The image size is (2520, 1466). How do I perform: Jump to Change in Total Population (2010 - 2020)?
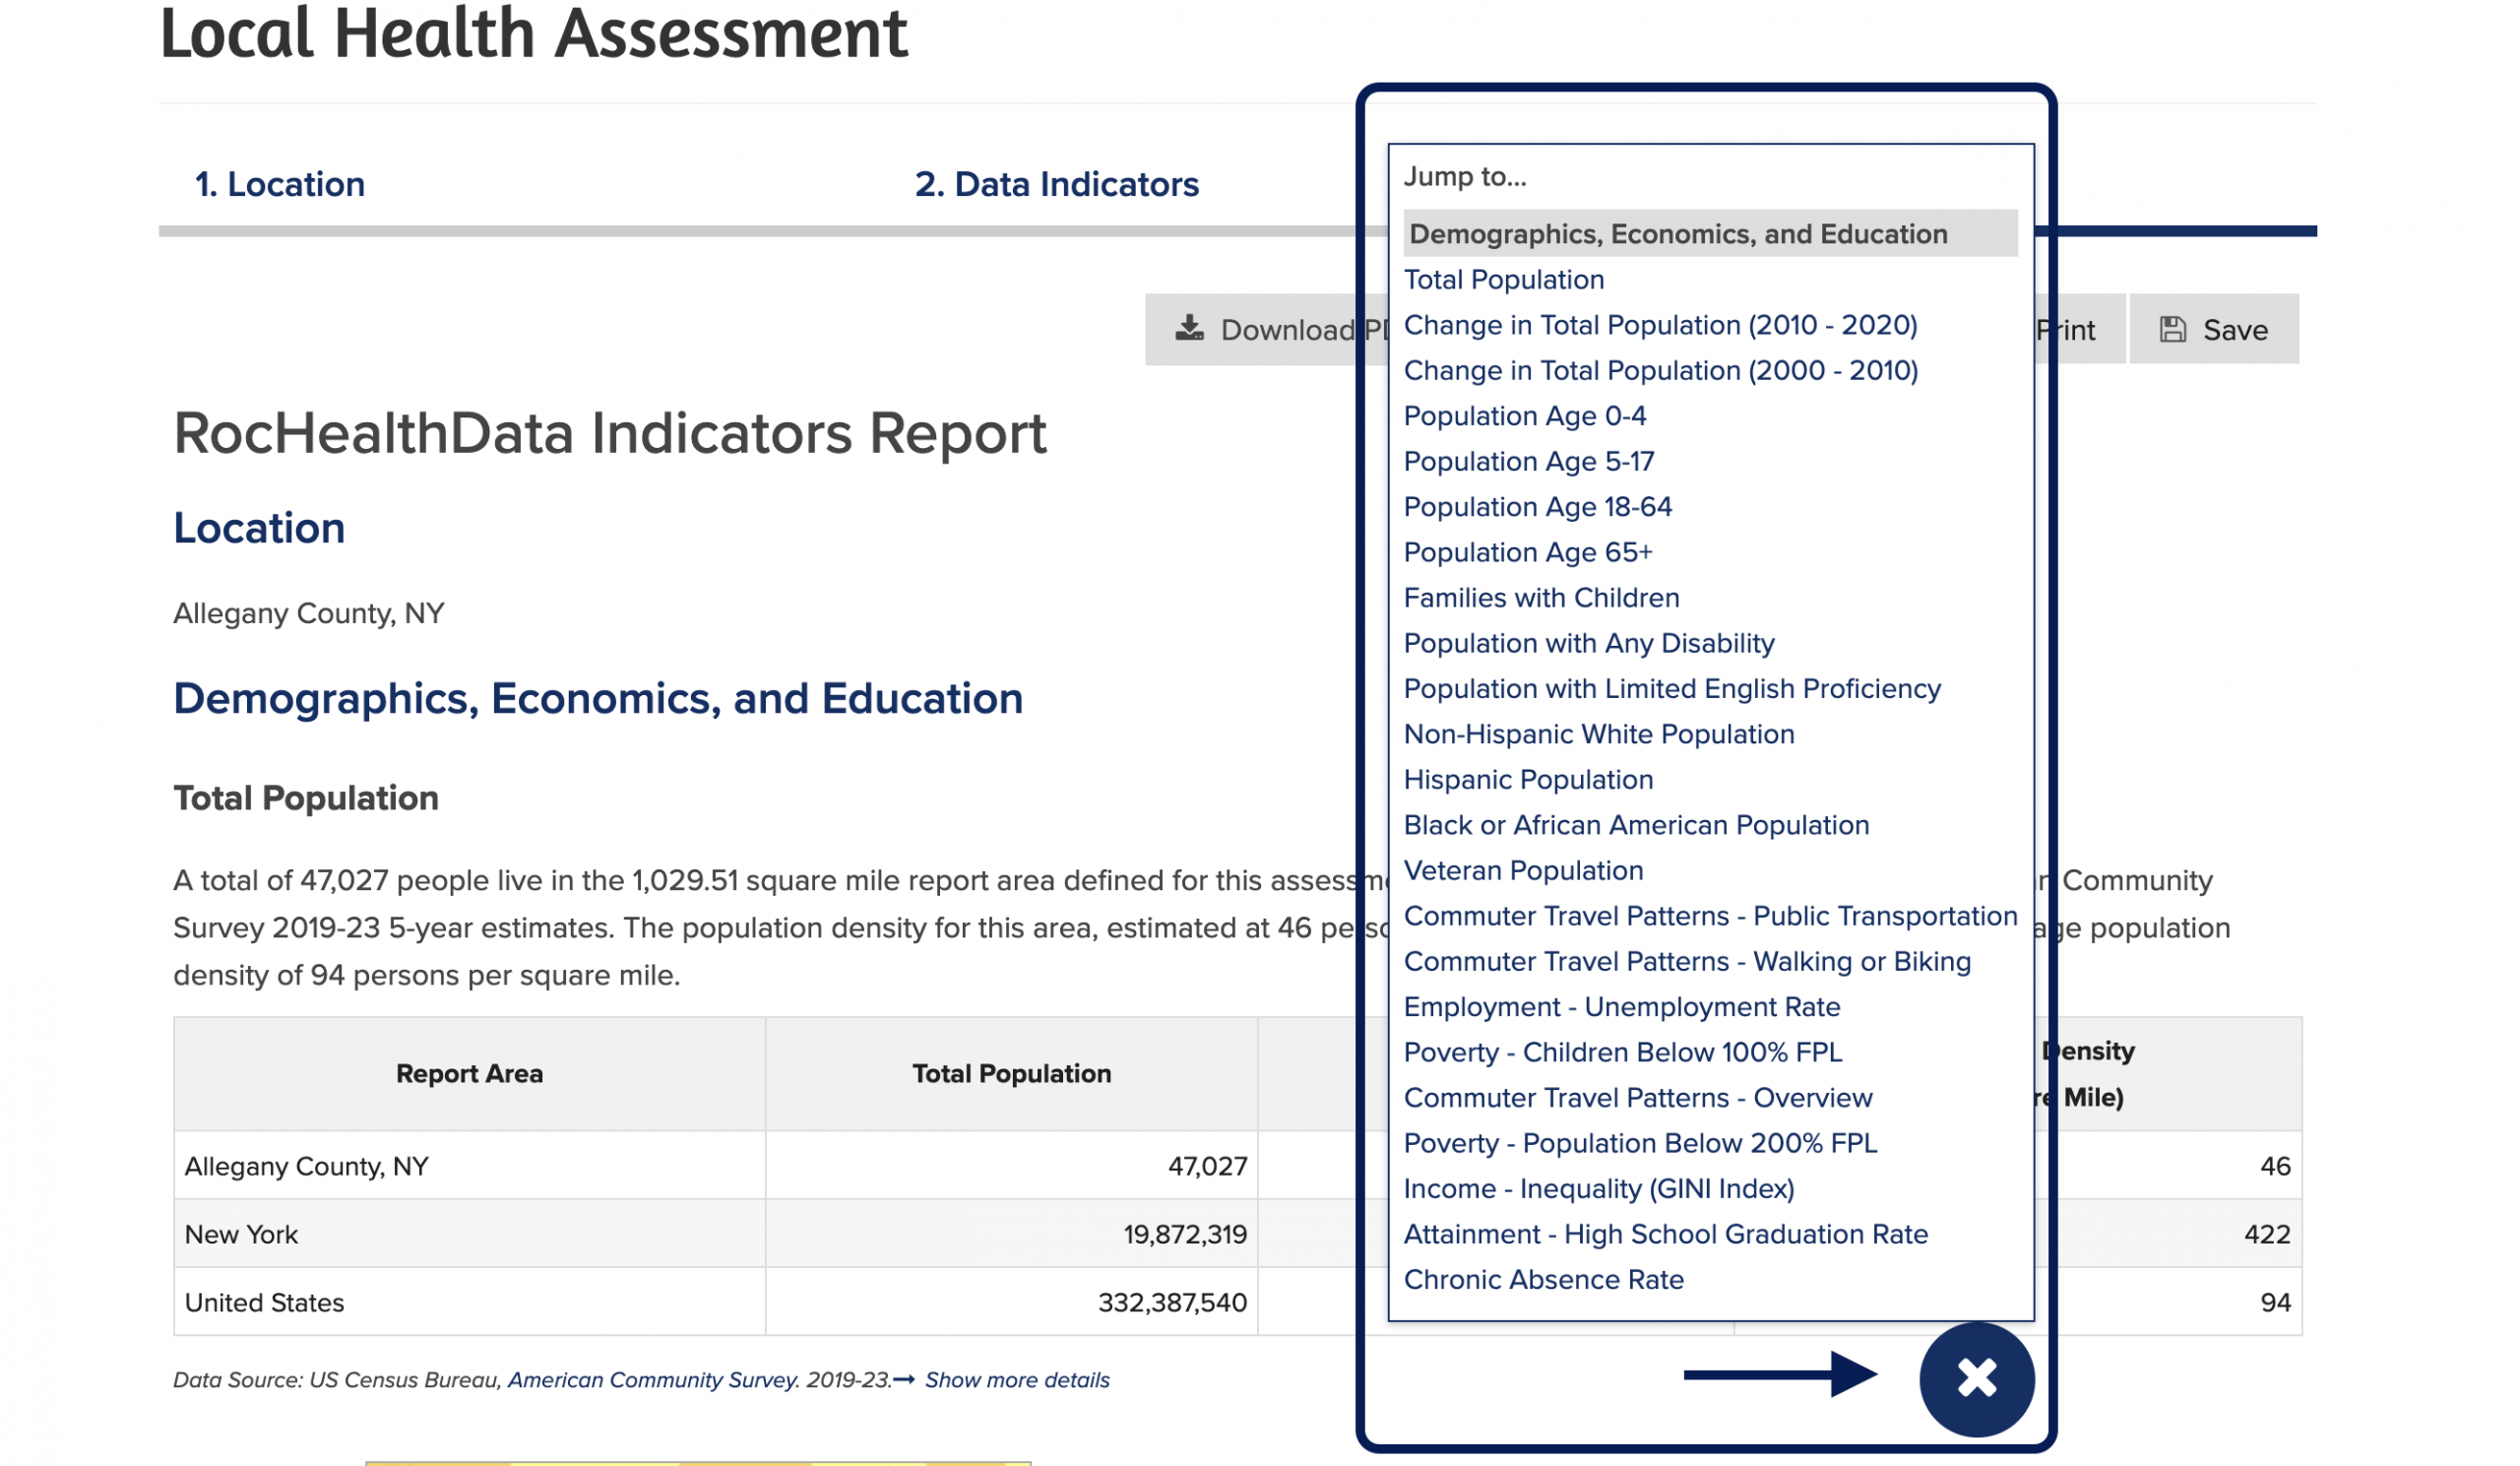1660,325
